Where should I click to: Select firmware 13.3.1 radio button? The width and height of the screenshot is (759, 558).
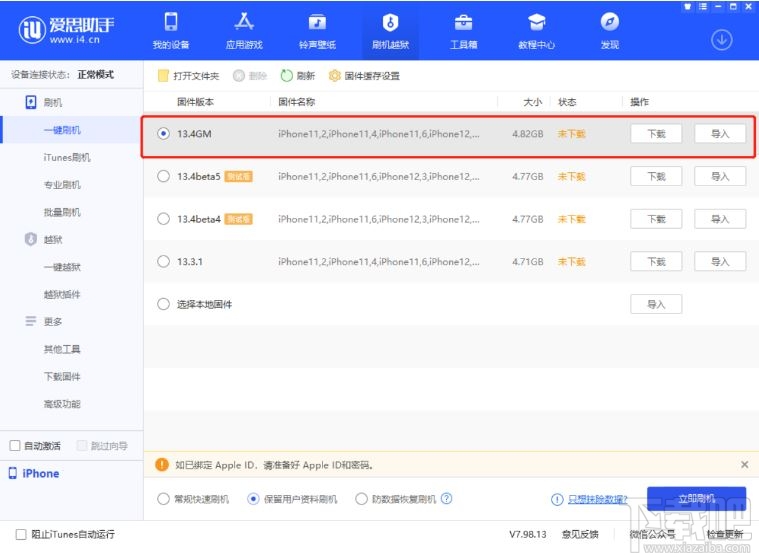[164, 261]
